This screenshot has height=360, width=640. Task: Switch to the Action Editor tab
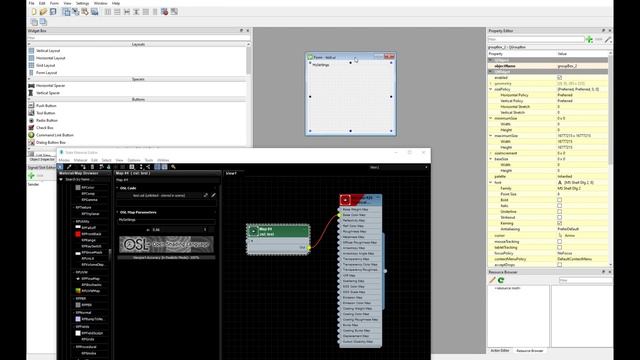point(500,351)
